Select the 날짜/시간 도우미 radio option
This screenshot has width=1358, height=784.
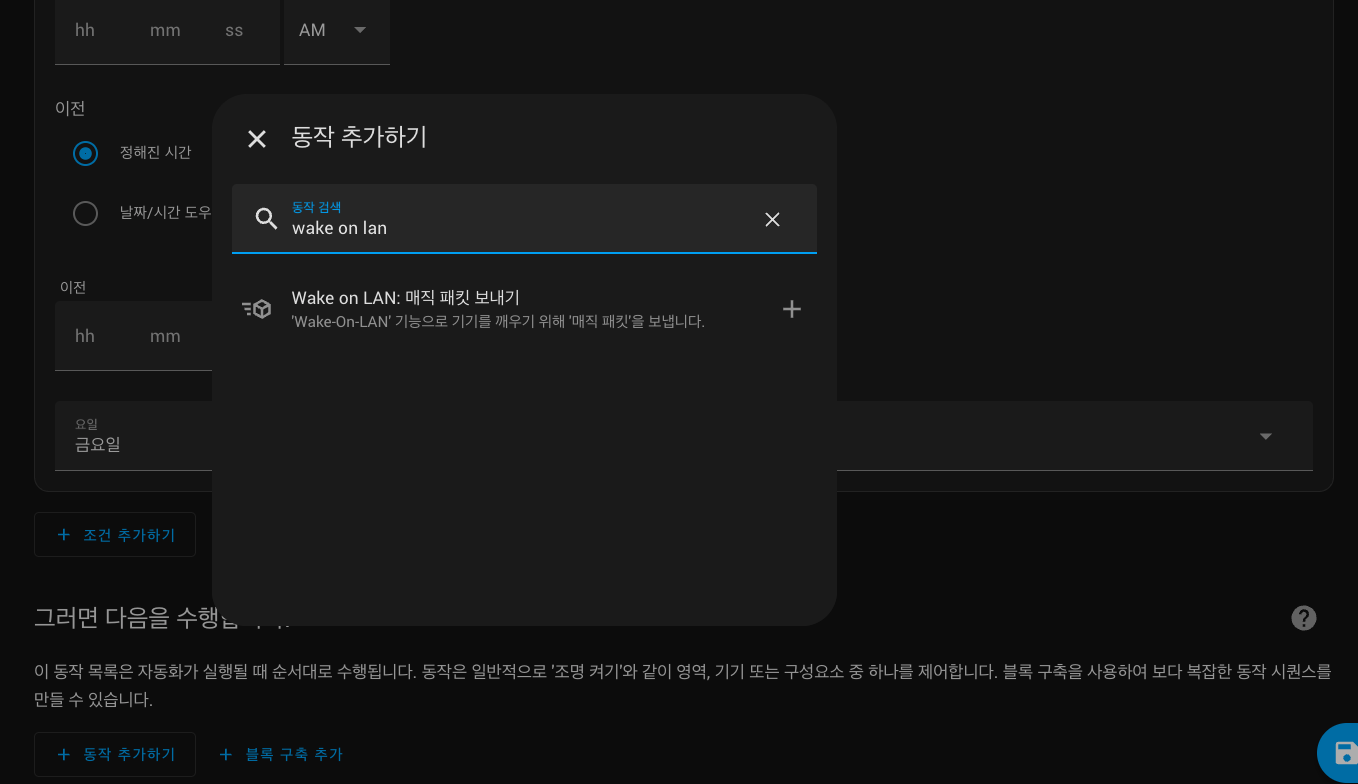pos(86,213)
